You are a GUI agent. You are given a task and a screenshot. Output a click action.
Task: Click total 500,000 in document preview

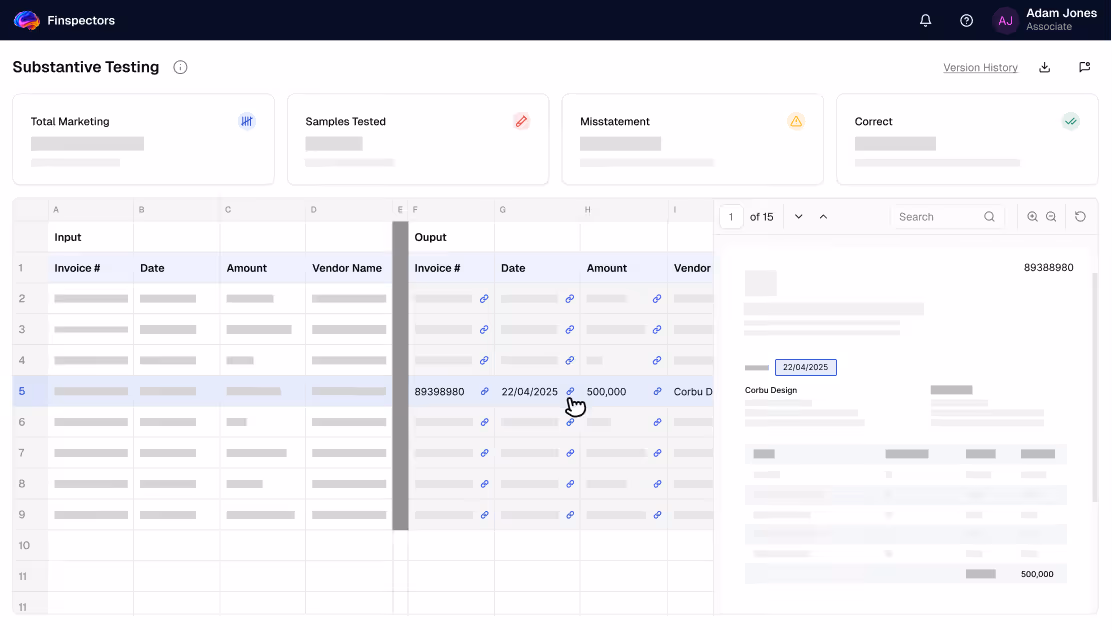1037,574
